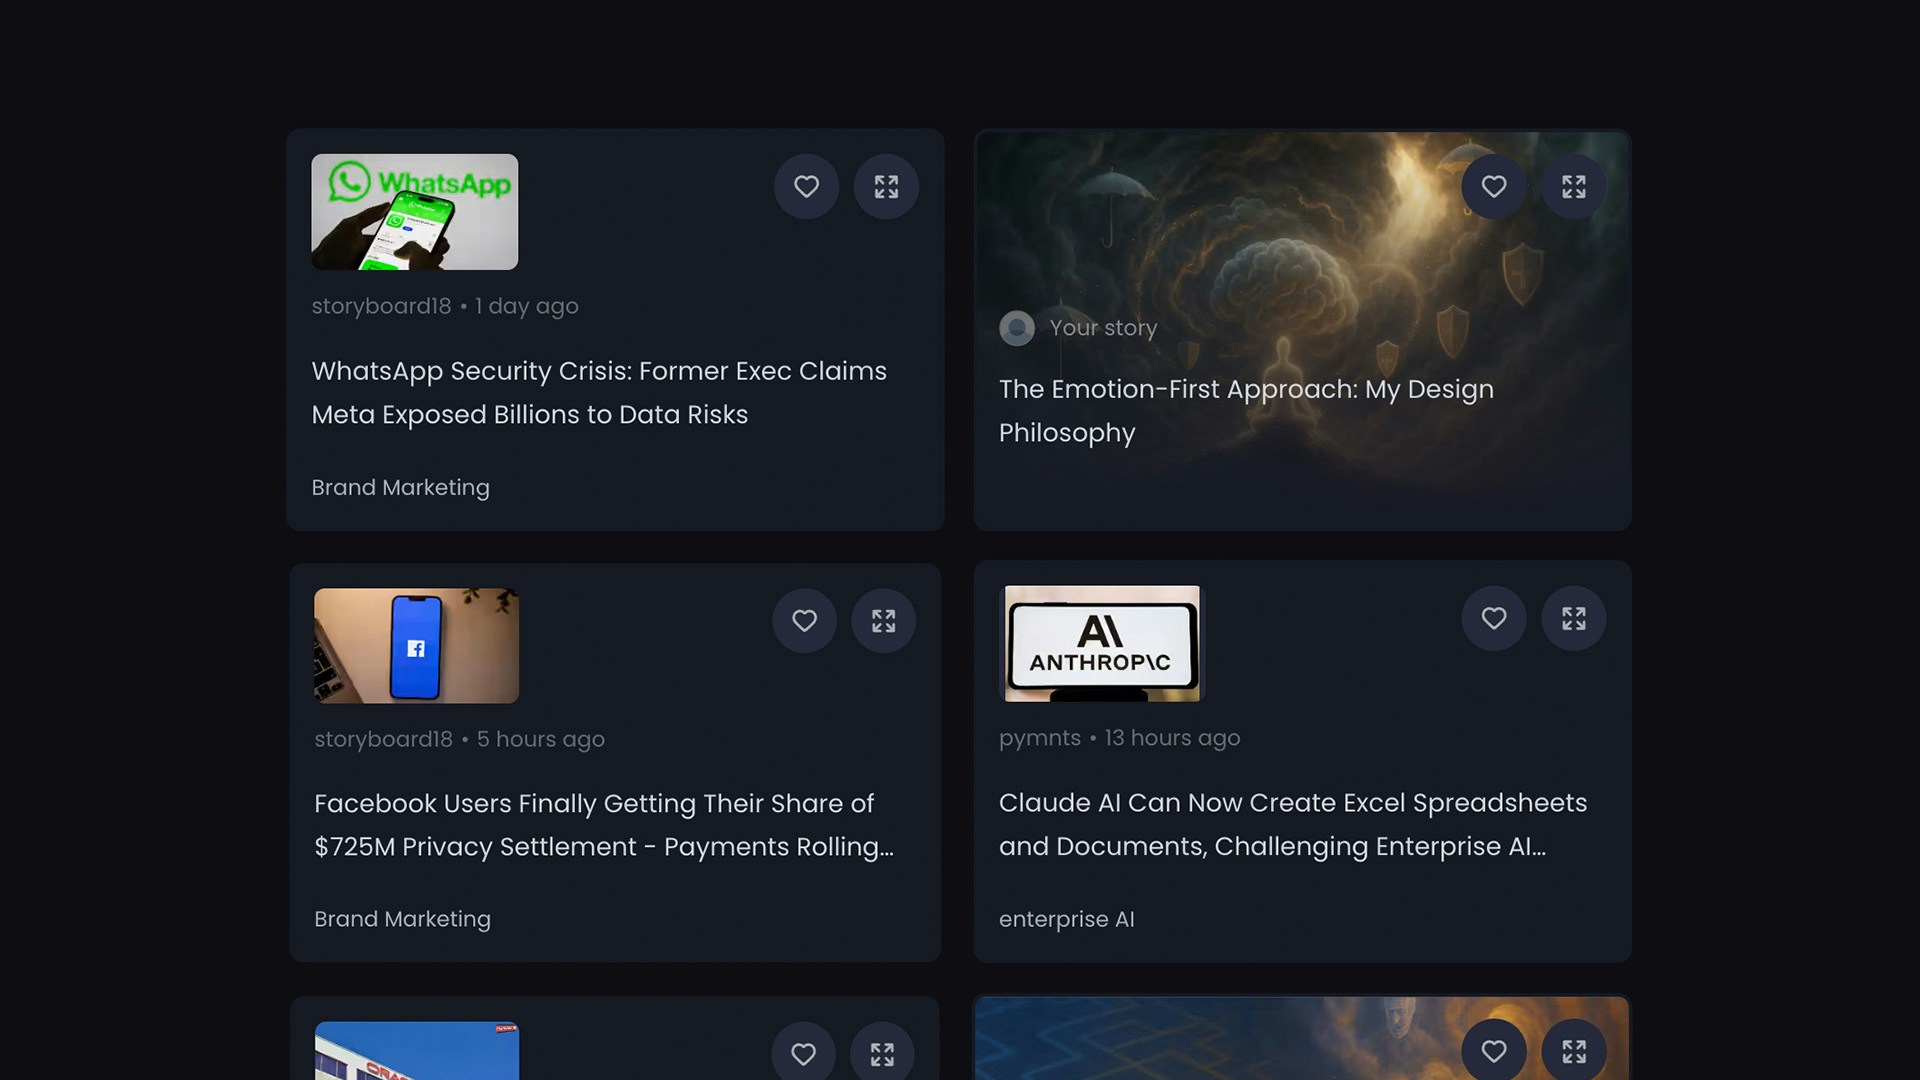1920x1080 pixels.
Task: Expand the Claude AI Excel Spreadsheets story
Action: click(x=1573, y=618)
